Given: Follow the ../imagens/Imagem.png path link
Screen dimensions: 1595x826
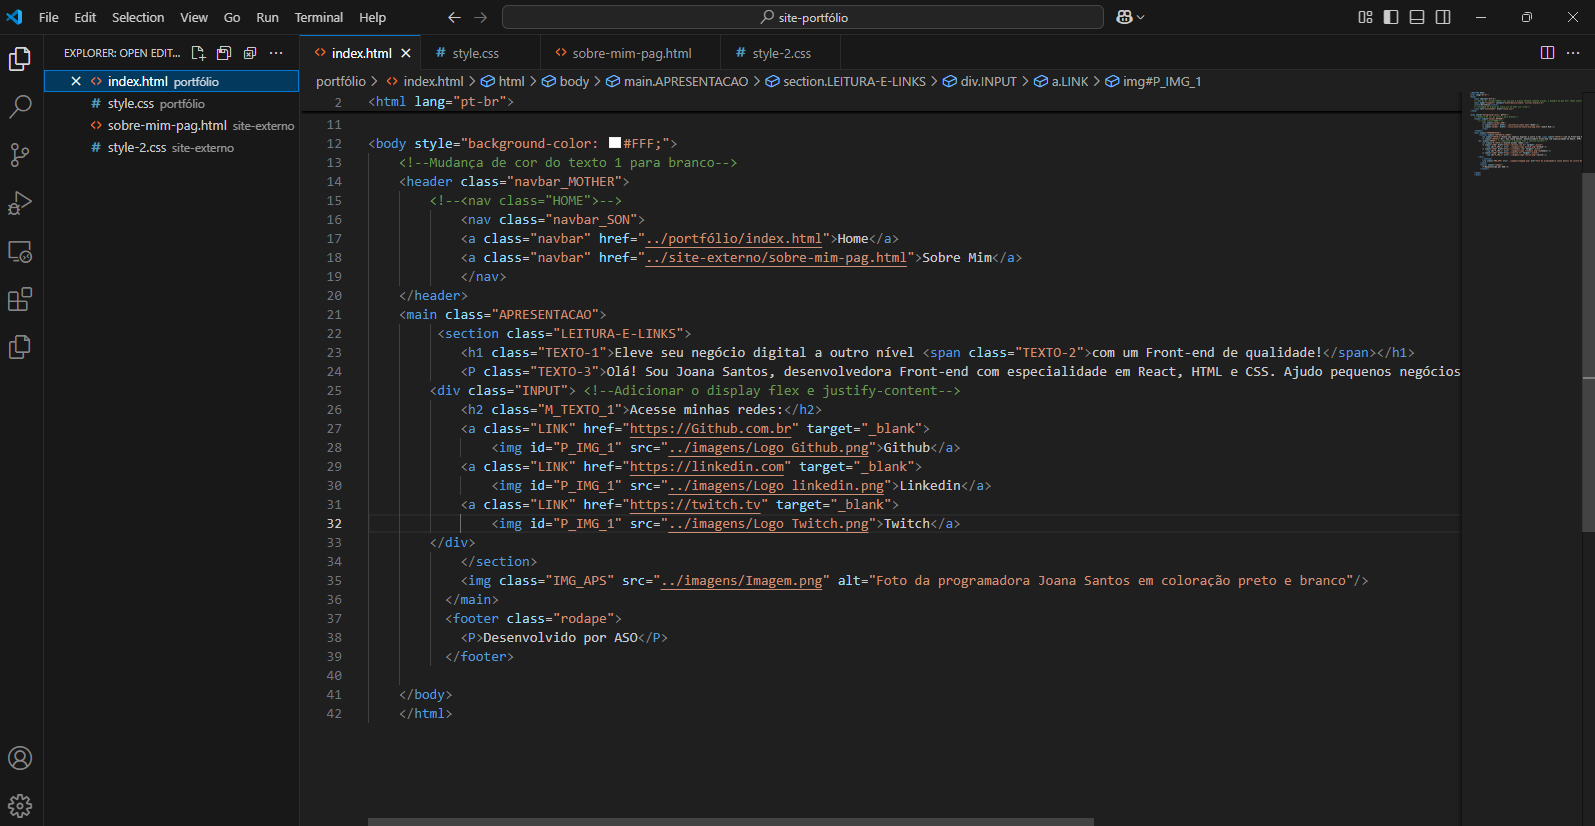Looking at the screenshot, I should (x=742, y=580).
